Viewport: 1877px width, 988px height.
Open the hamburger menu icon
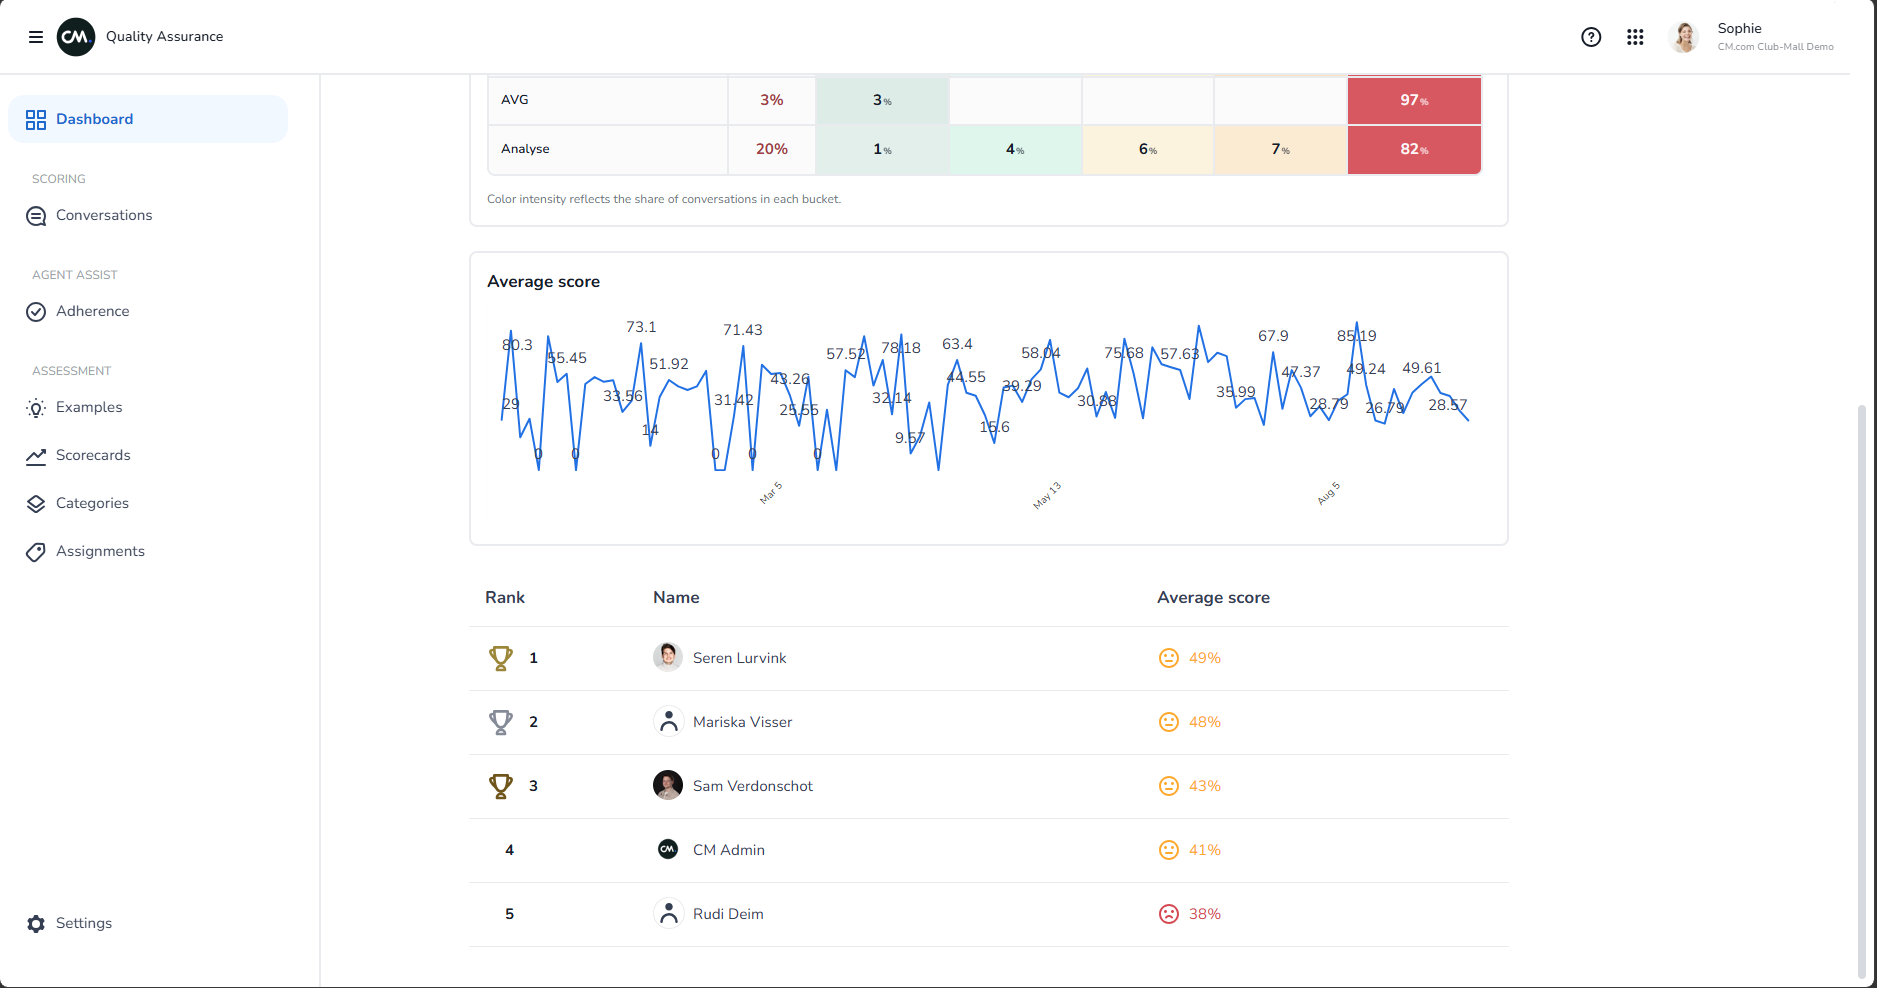pos(36,37)
